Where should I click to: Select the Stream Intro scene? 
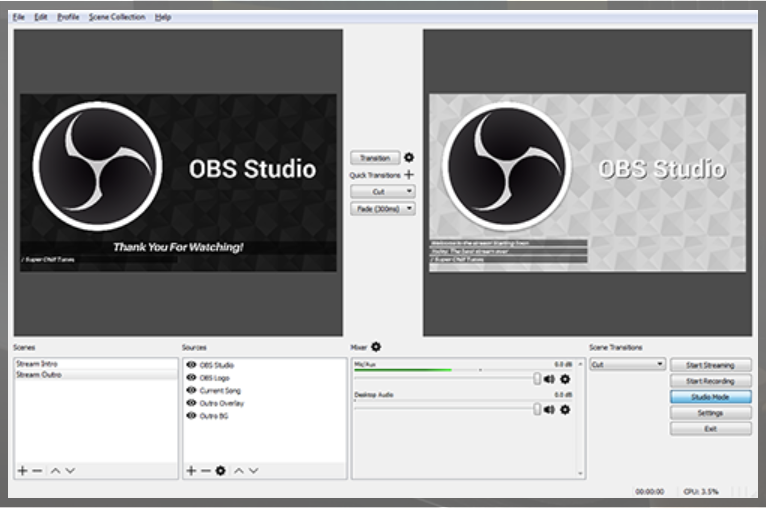(x=96, y=363)
